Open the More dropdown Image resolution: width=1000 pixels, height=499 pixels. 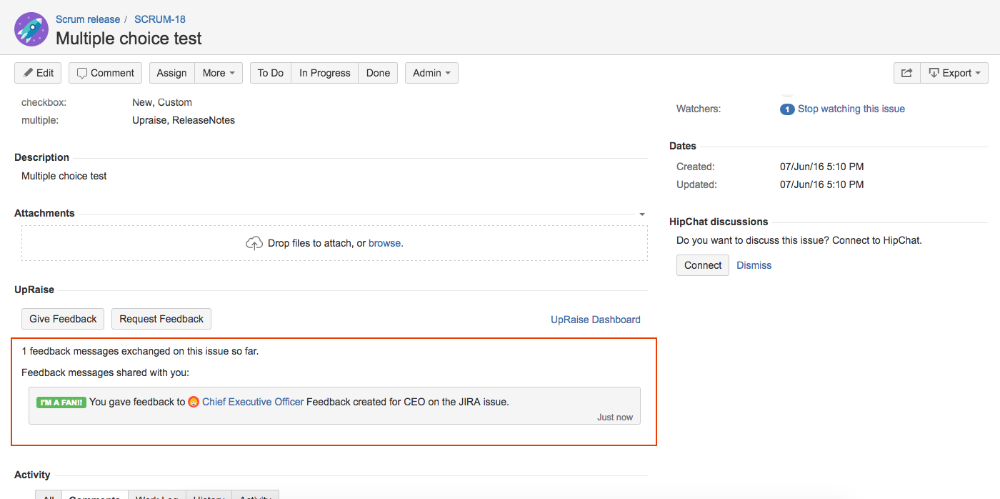pyautogui.click(x=219, y=73)
